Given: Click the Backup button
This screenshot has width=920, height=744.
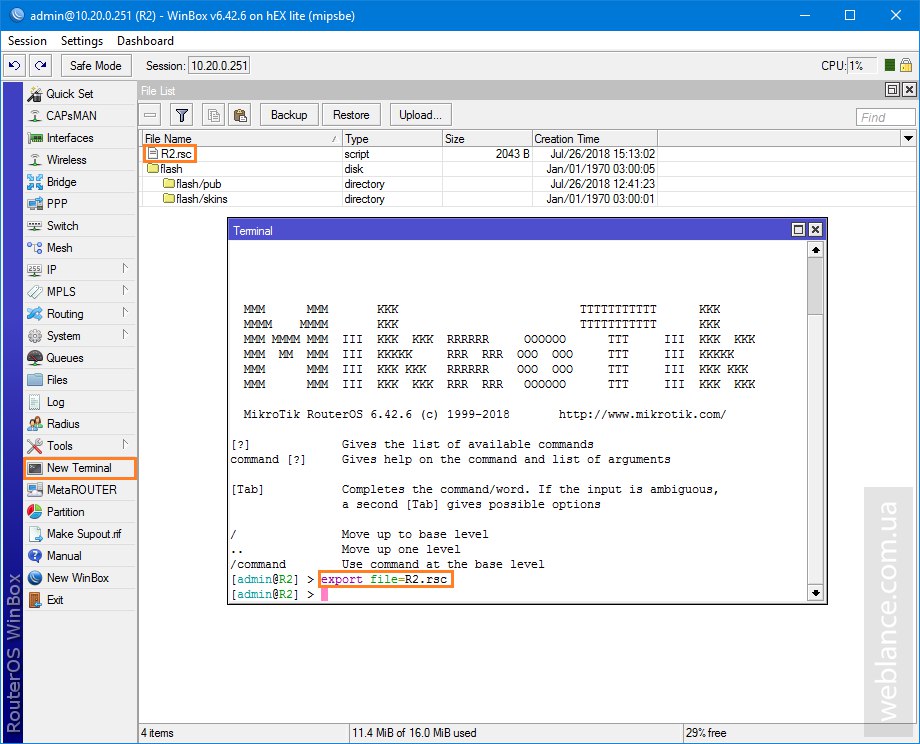Looking at the screenshot, I should click(289, 115).
